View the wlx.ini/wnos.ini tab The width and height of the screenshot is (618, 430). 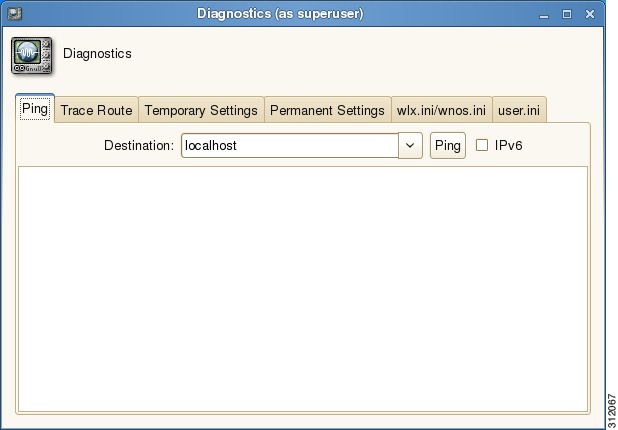[x=441, y=110]
